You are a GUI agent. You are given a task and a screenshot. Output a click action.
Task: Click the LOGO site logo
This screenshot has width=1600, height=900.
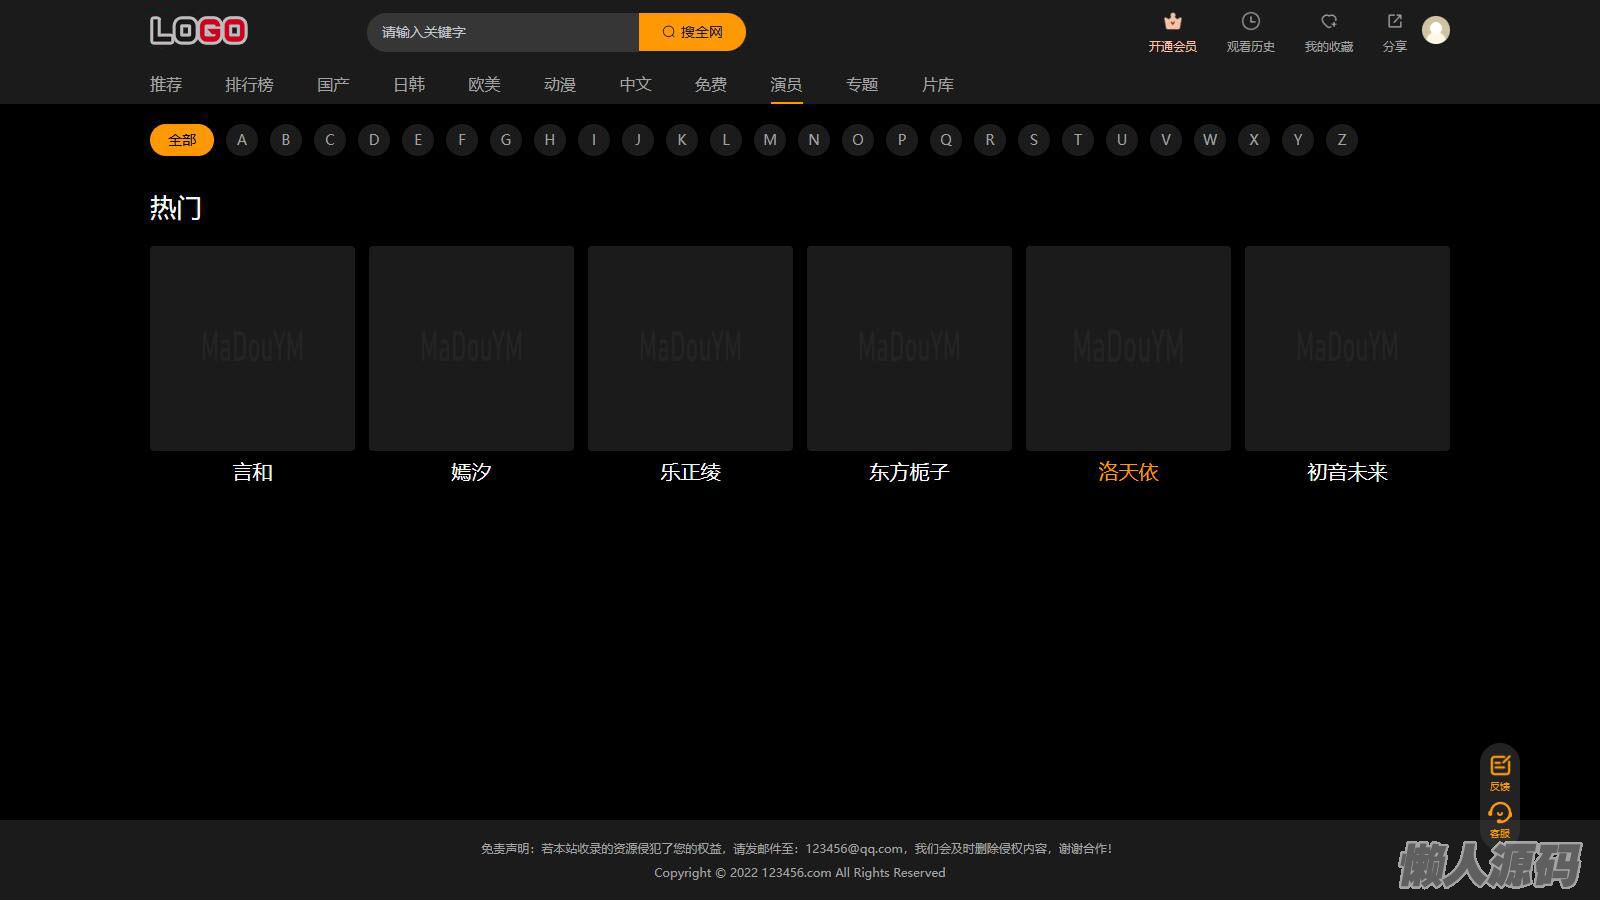tap(199, 31)
